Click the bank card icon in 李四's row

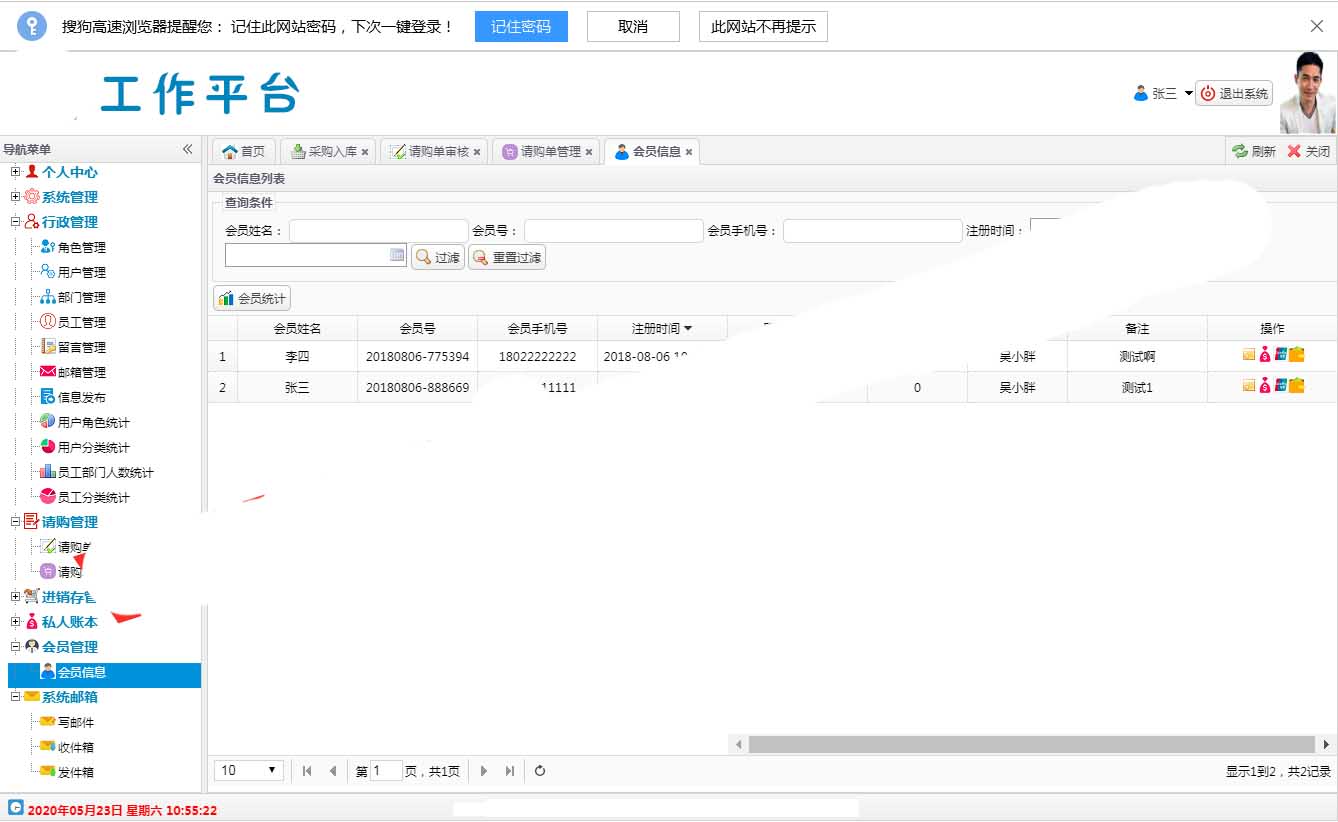(x=1280, y=355)
